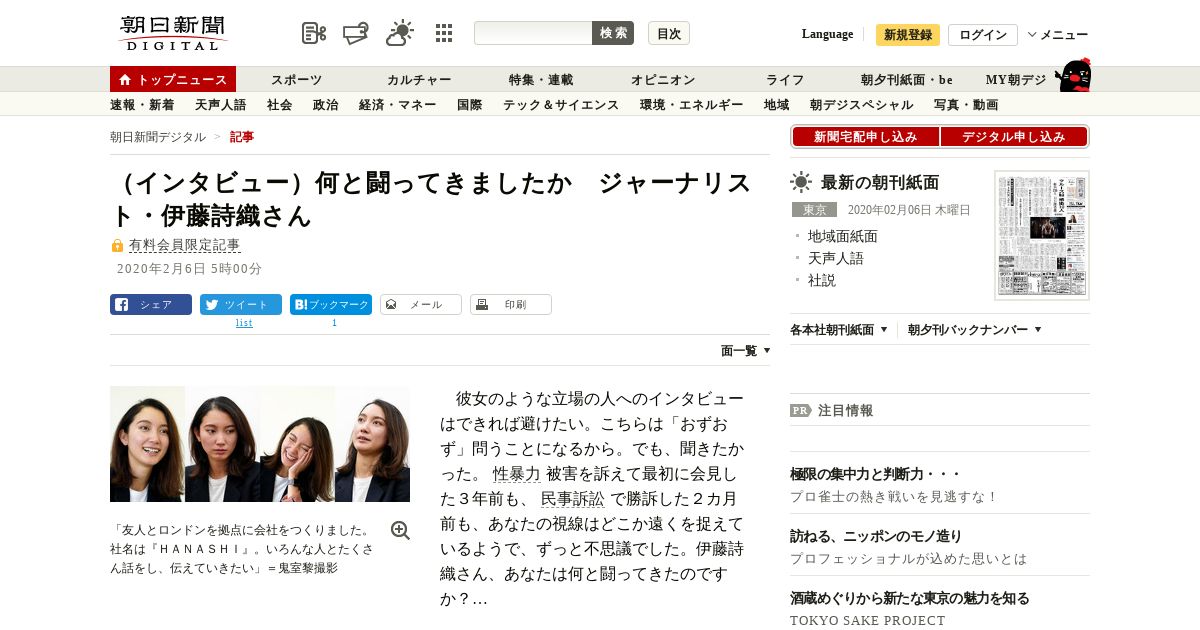Image resolution: width=1200 pixels, height=630 pixels.
Task: Open the スポーツ section tab
Action: click(x=296, y=79)
